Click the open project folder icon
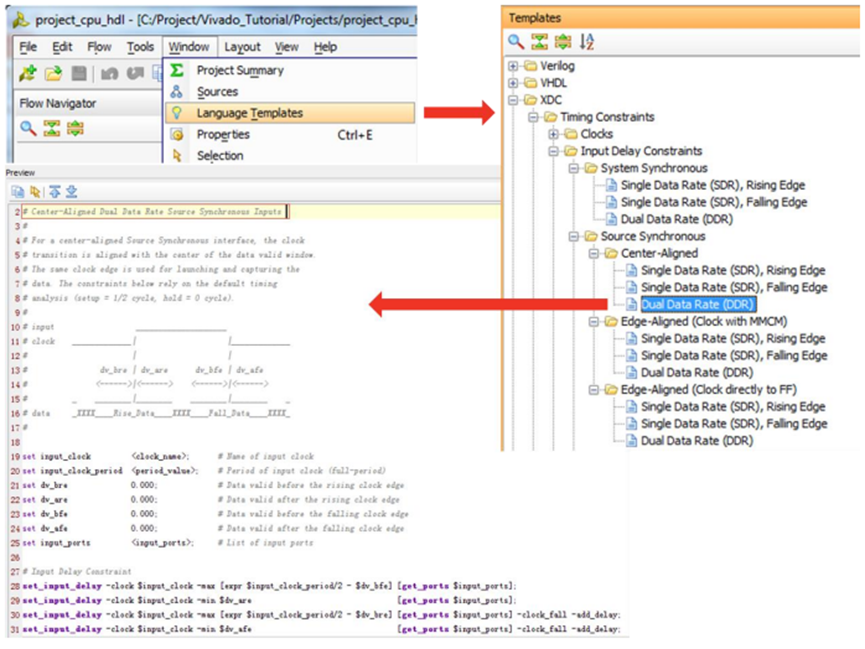This screenshot has width=865, height=649. tap(53, 73)
